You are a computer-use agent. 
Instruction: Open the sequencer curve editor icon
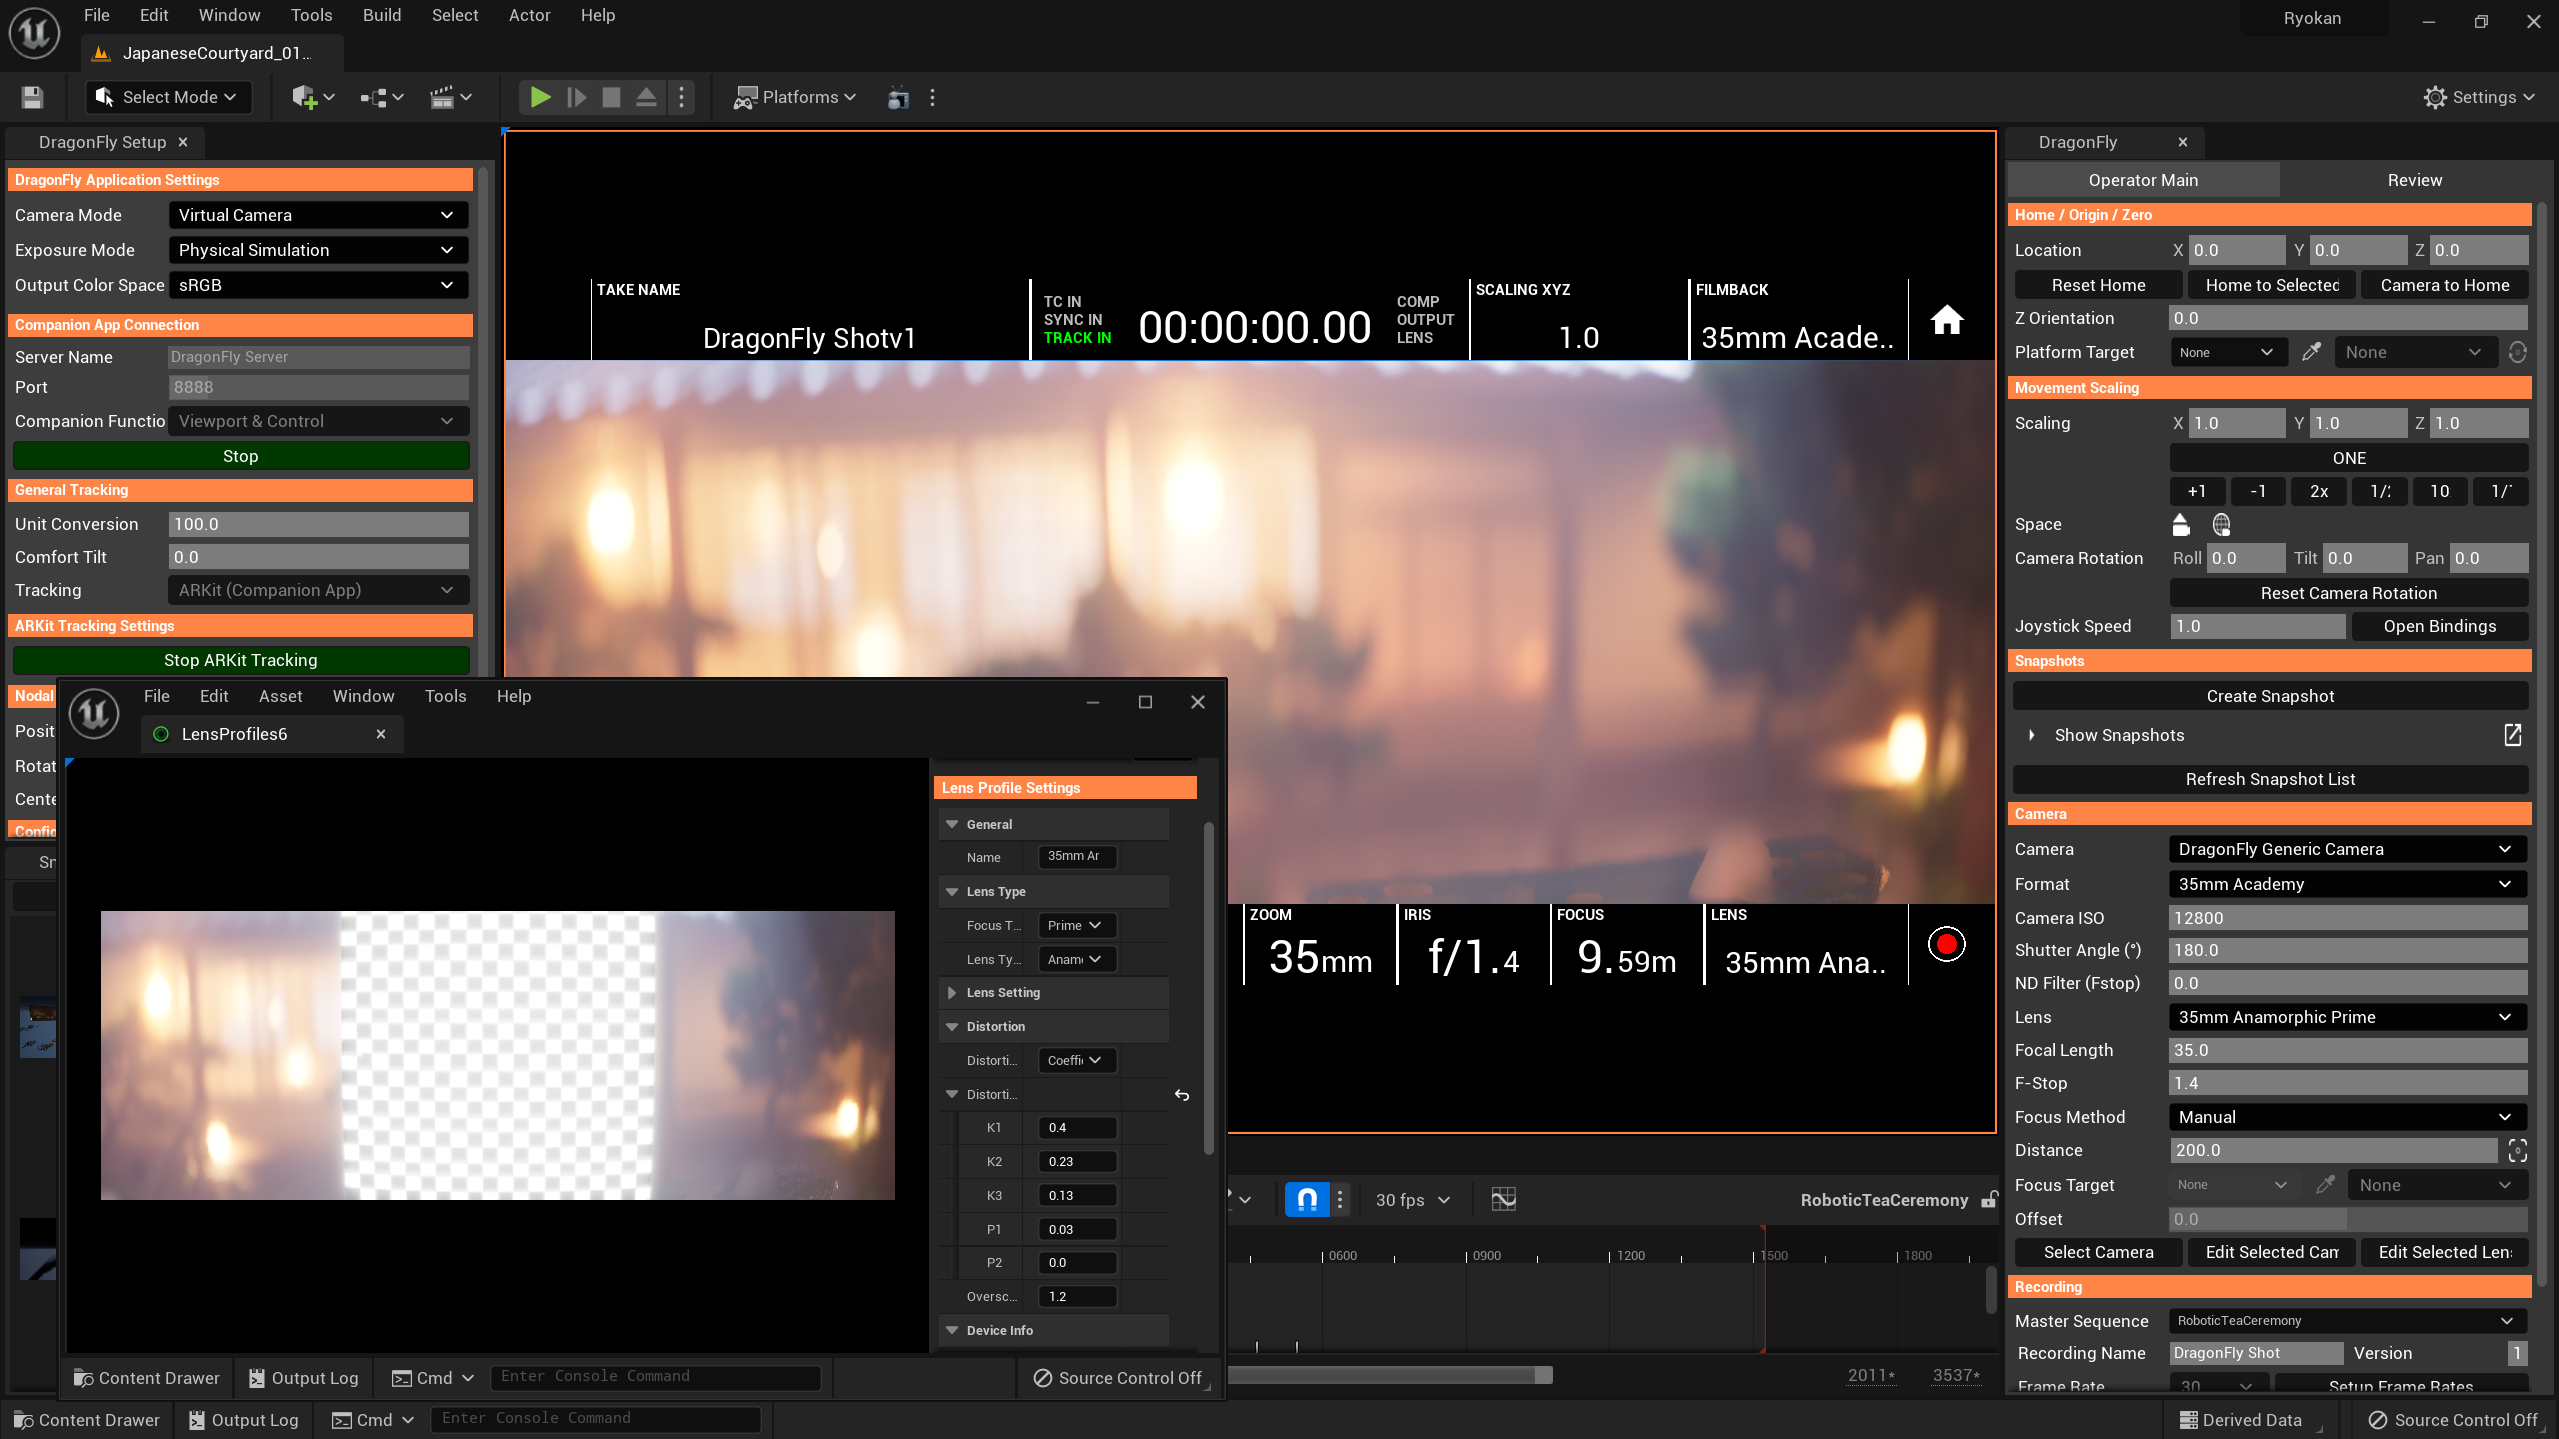(1503, 1199)
